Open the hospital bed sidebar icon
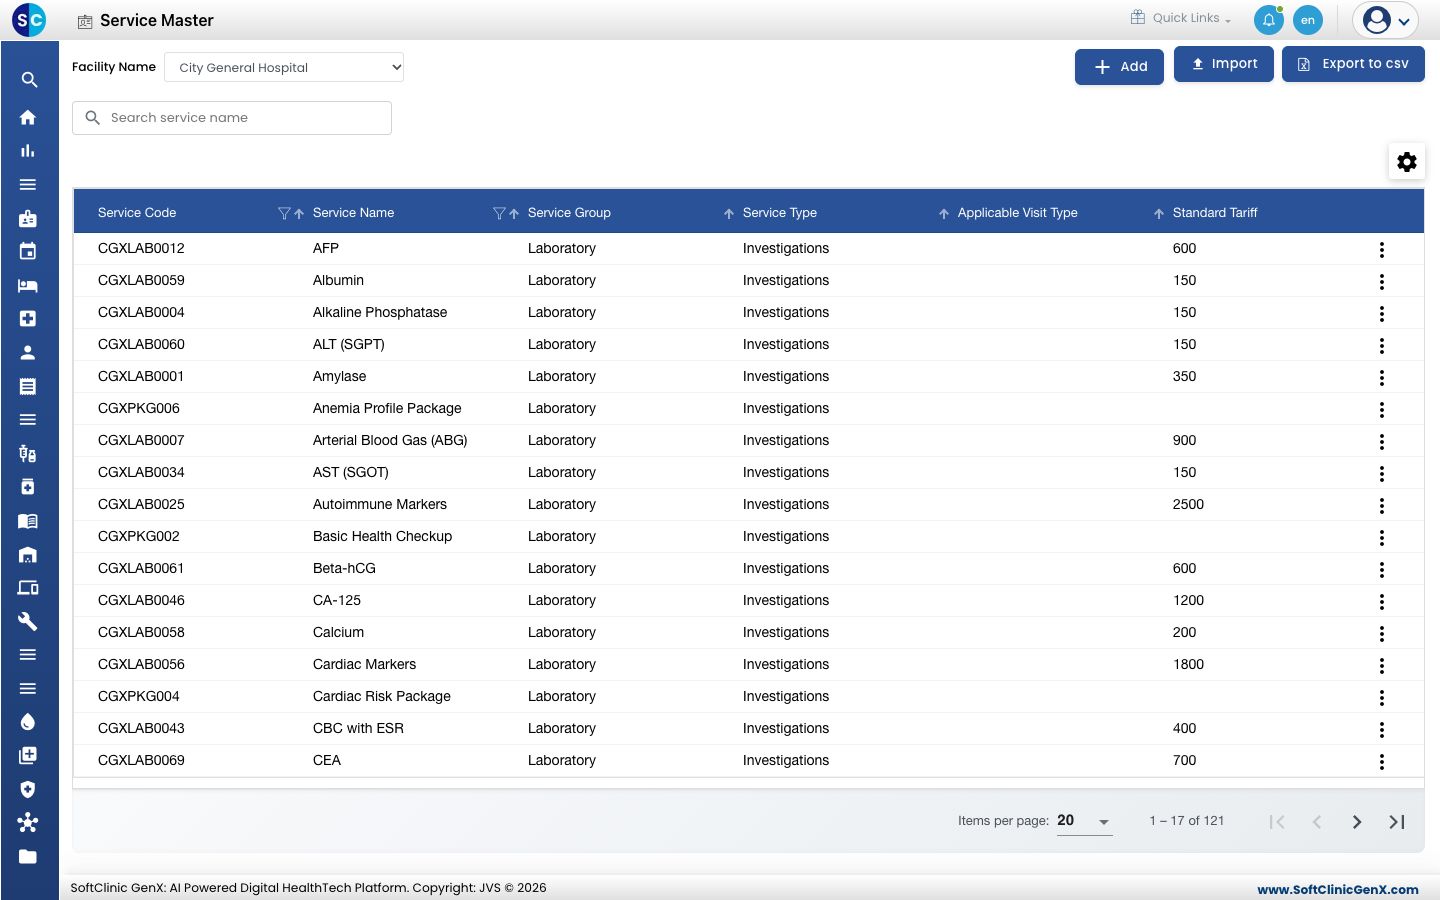Image resolution: width=1440 pixels, height=900 pixels. [28, 285]
